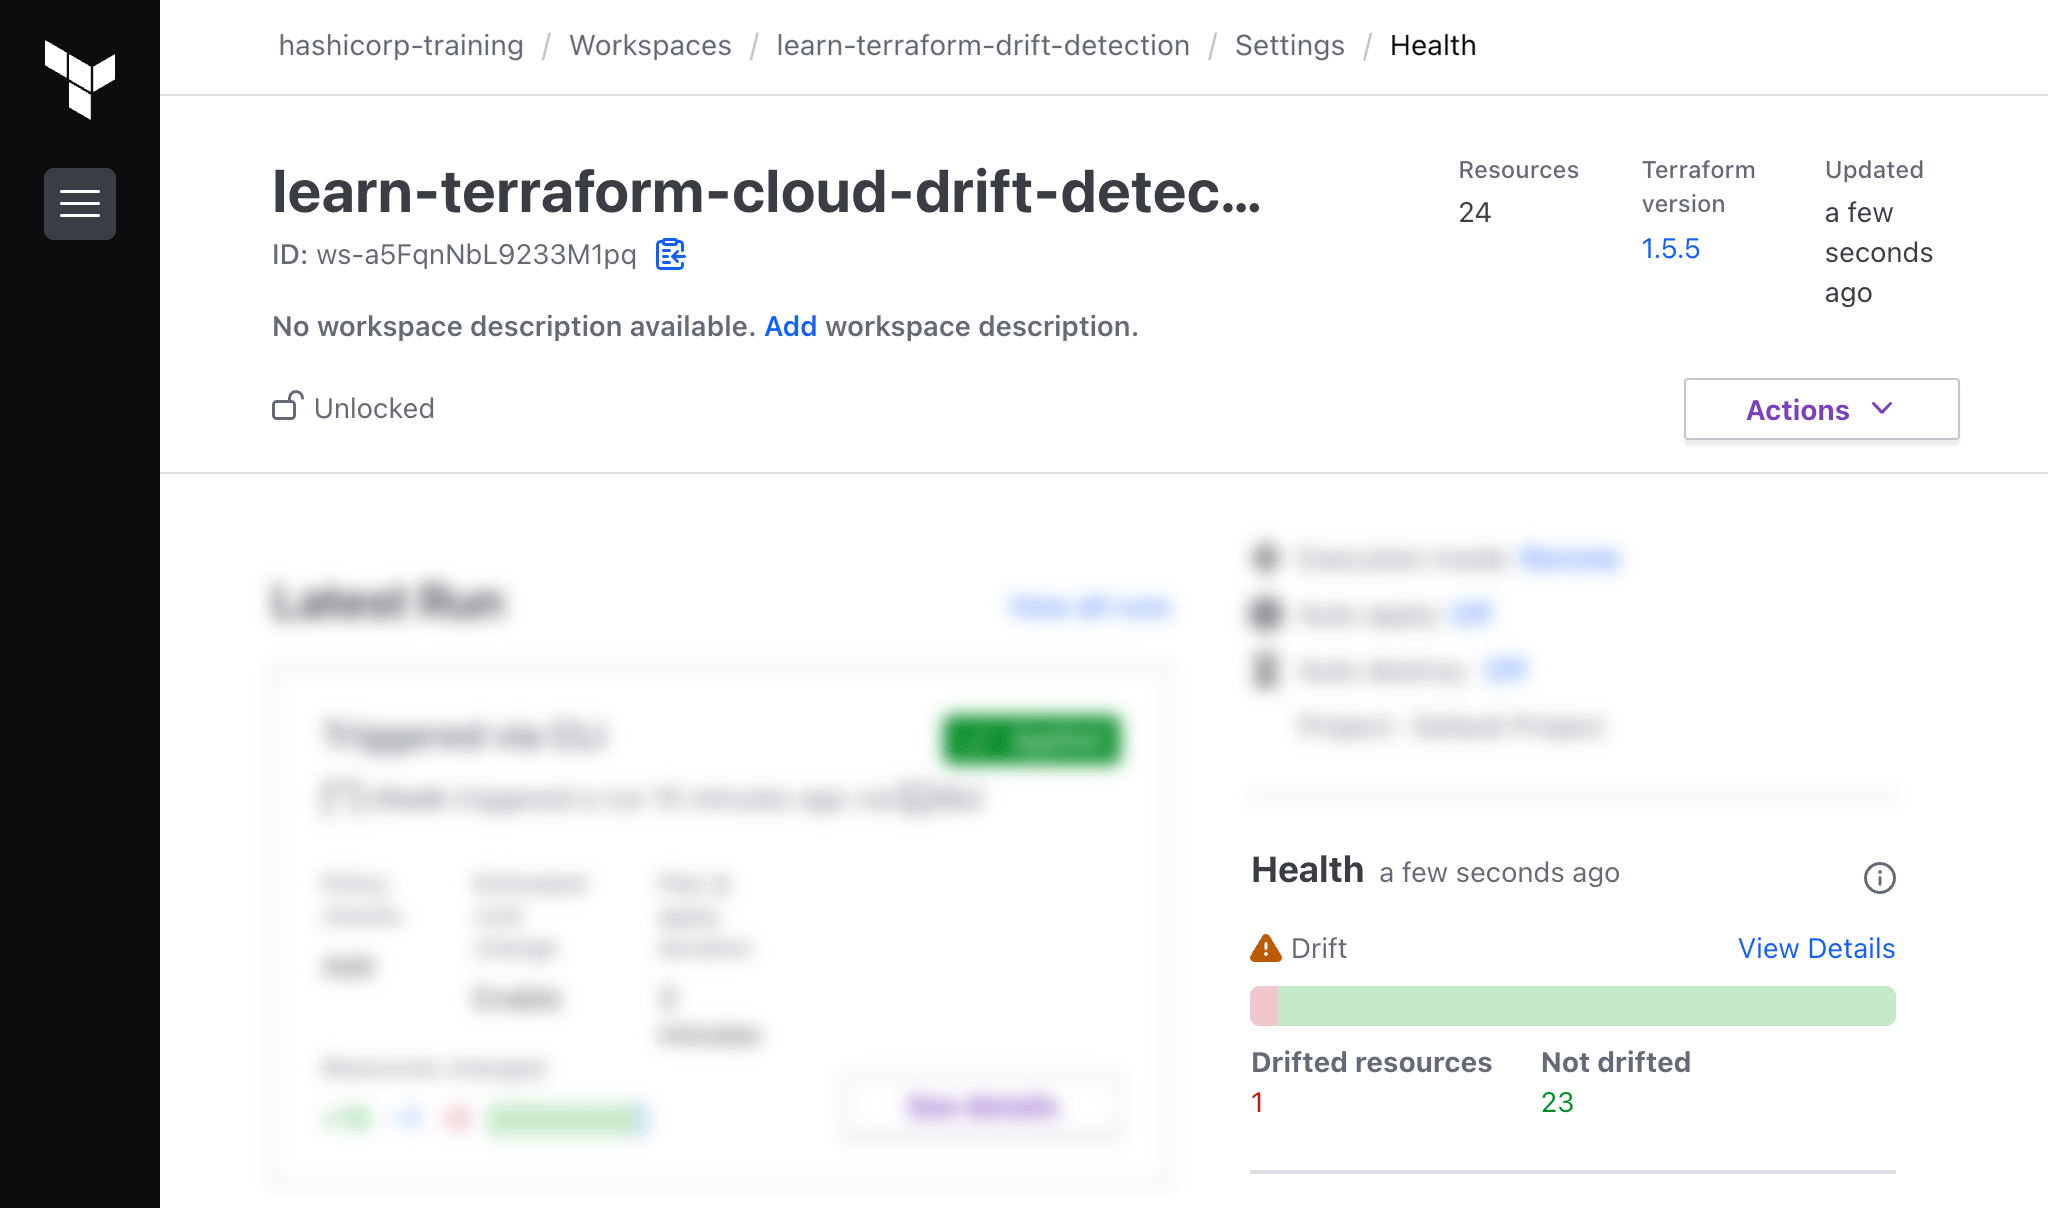Image resolution: width=2048 pixels, height=1208 pixels.
Task: Click the drift warning triangle icon
Action: pyautogui.click(x=1263, y=946)
